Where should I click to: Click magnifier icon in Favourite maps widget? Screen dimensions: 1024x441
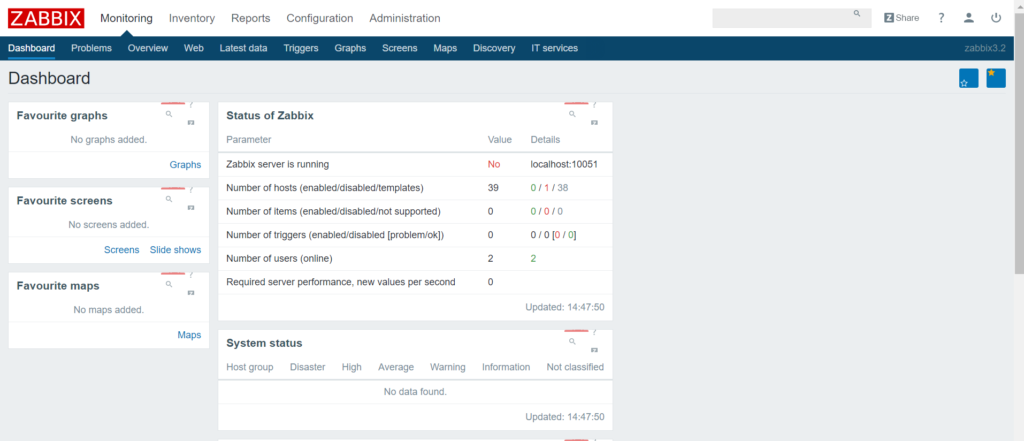[168, 284]
